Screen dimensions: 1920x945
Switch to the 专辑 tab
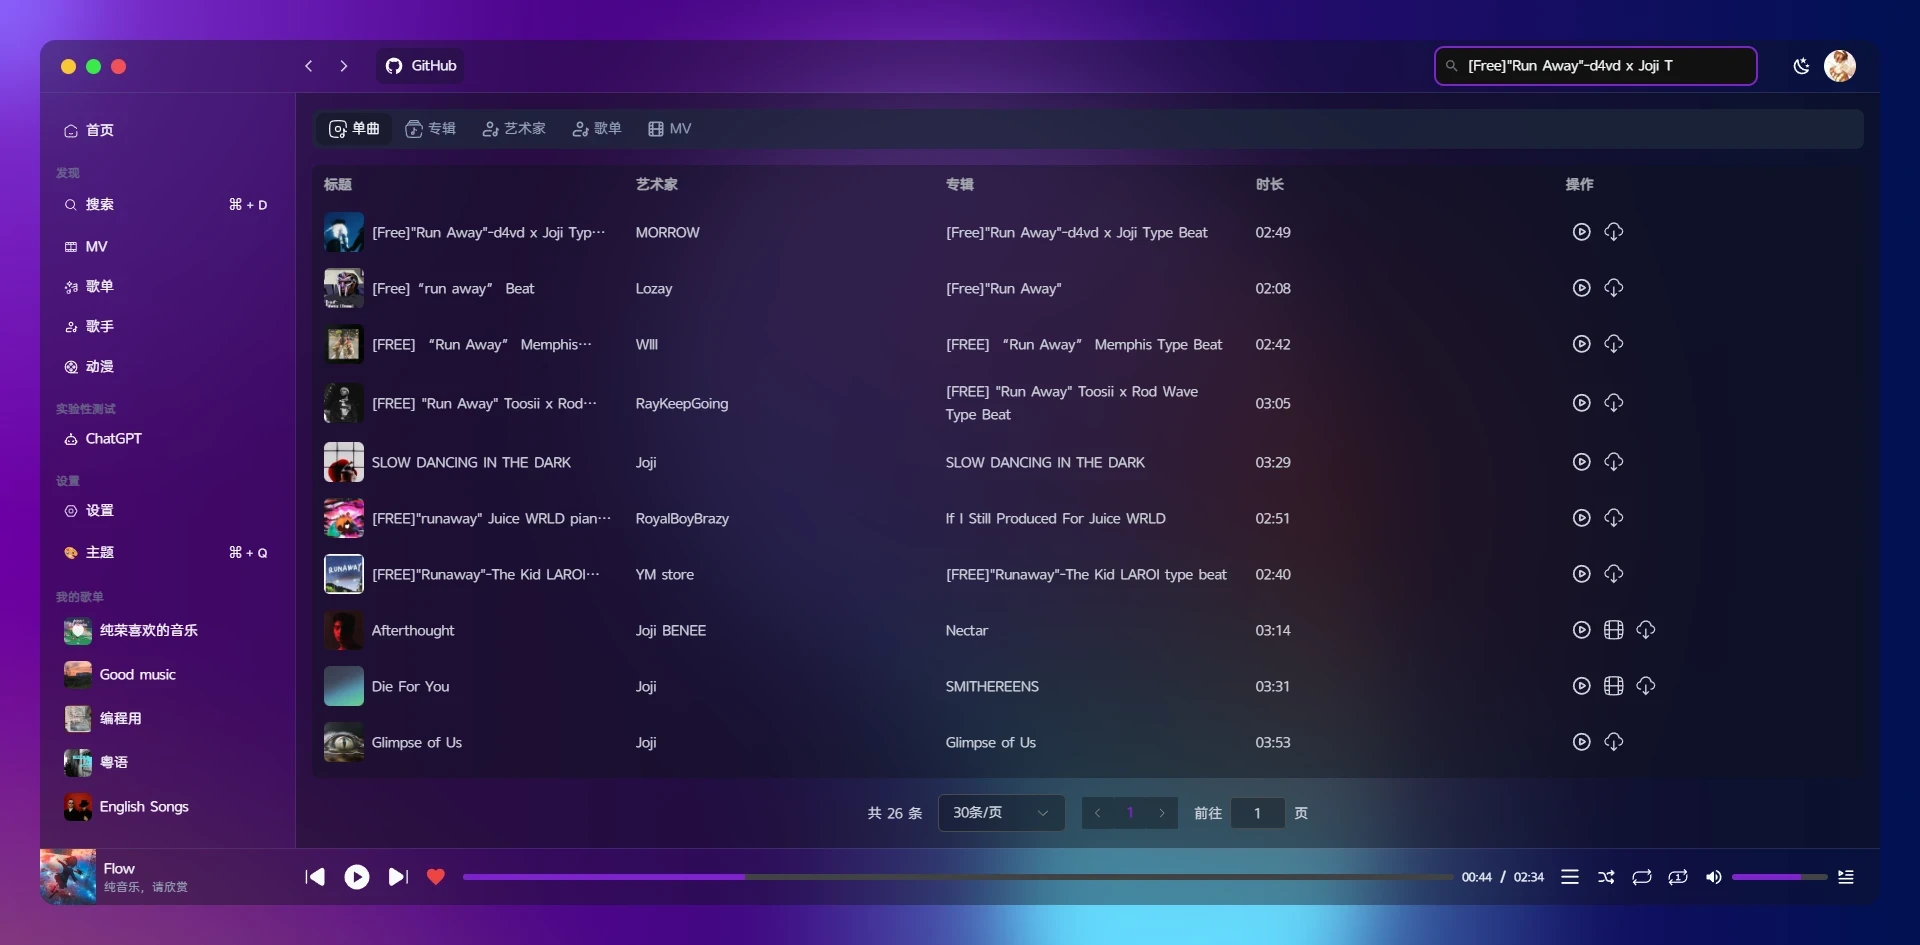point(430,129)
